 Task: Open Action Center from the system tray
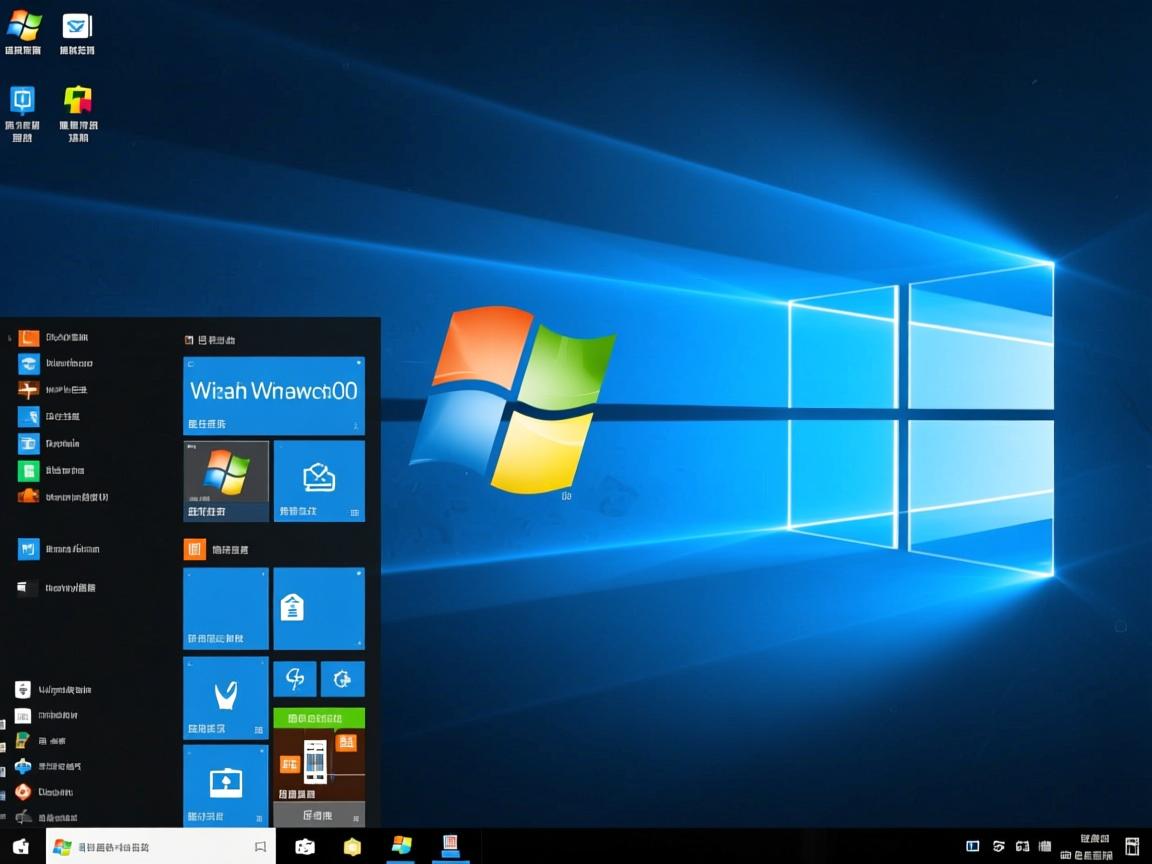click(1133, 845)
